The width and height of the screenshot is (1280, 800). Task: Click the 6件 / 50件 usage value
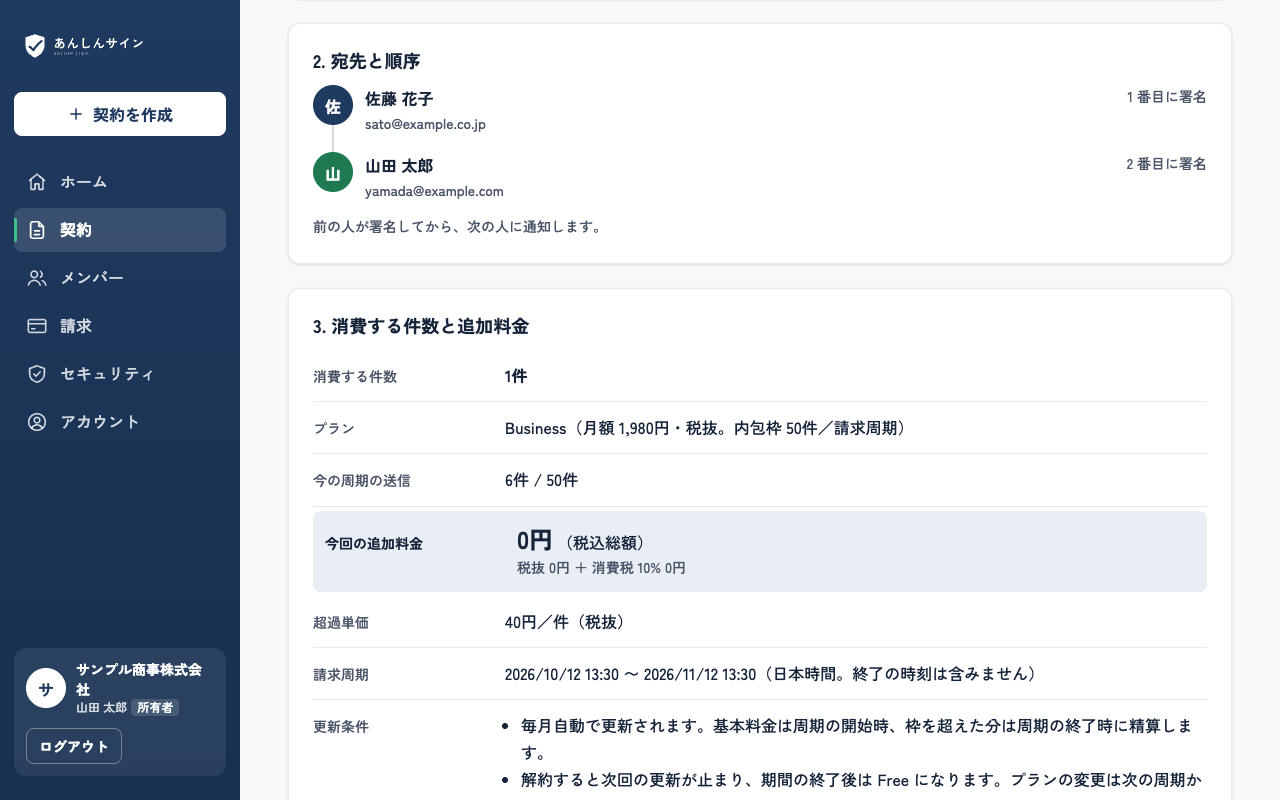541,480
